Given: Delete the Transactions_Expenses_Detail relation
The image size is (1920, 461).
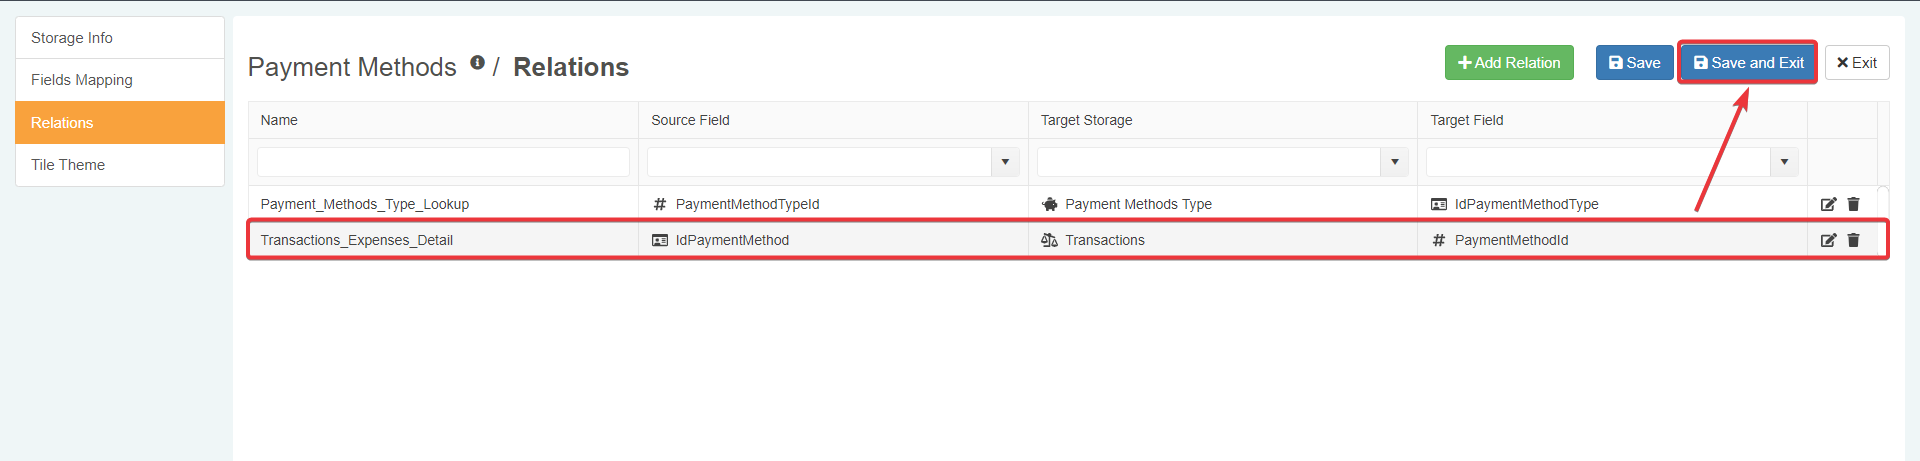Looking at the screenshot, I should 1853,240.
